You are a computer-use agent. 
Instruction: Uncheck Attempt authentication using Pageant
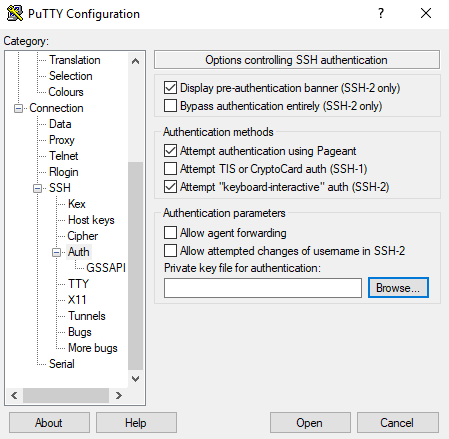(170, 151)
